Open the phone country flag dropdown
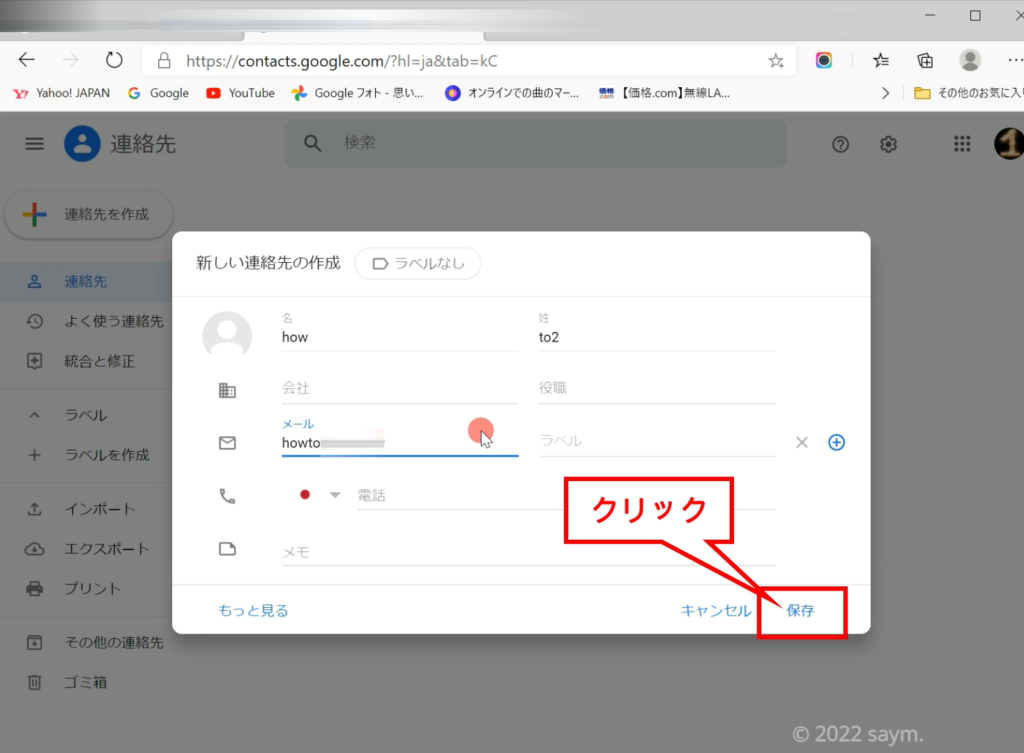1024x753 pixels. coord(320,495)
